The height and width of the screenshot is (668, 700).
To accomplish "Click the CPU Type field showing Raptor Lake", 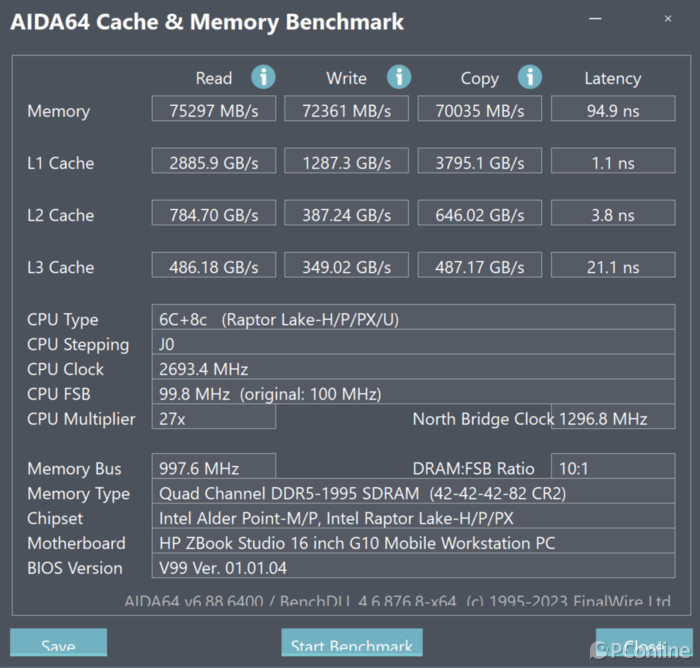I will (x=412, y=319).
